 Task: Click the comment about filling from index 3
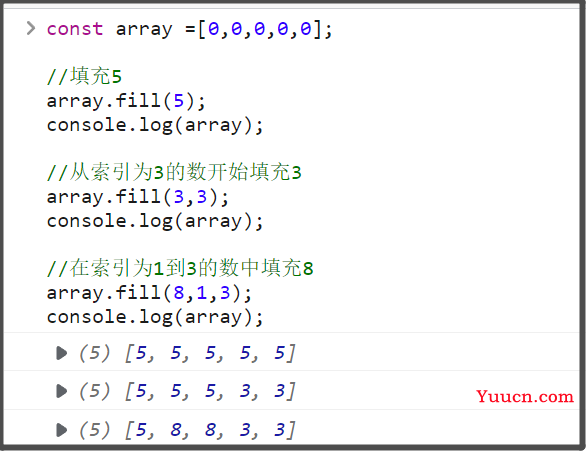[x=174, y=172]
